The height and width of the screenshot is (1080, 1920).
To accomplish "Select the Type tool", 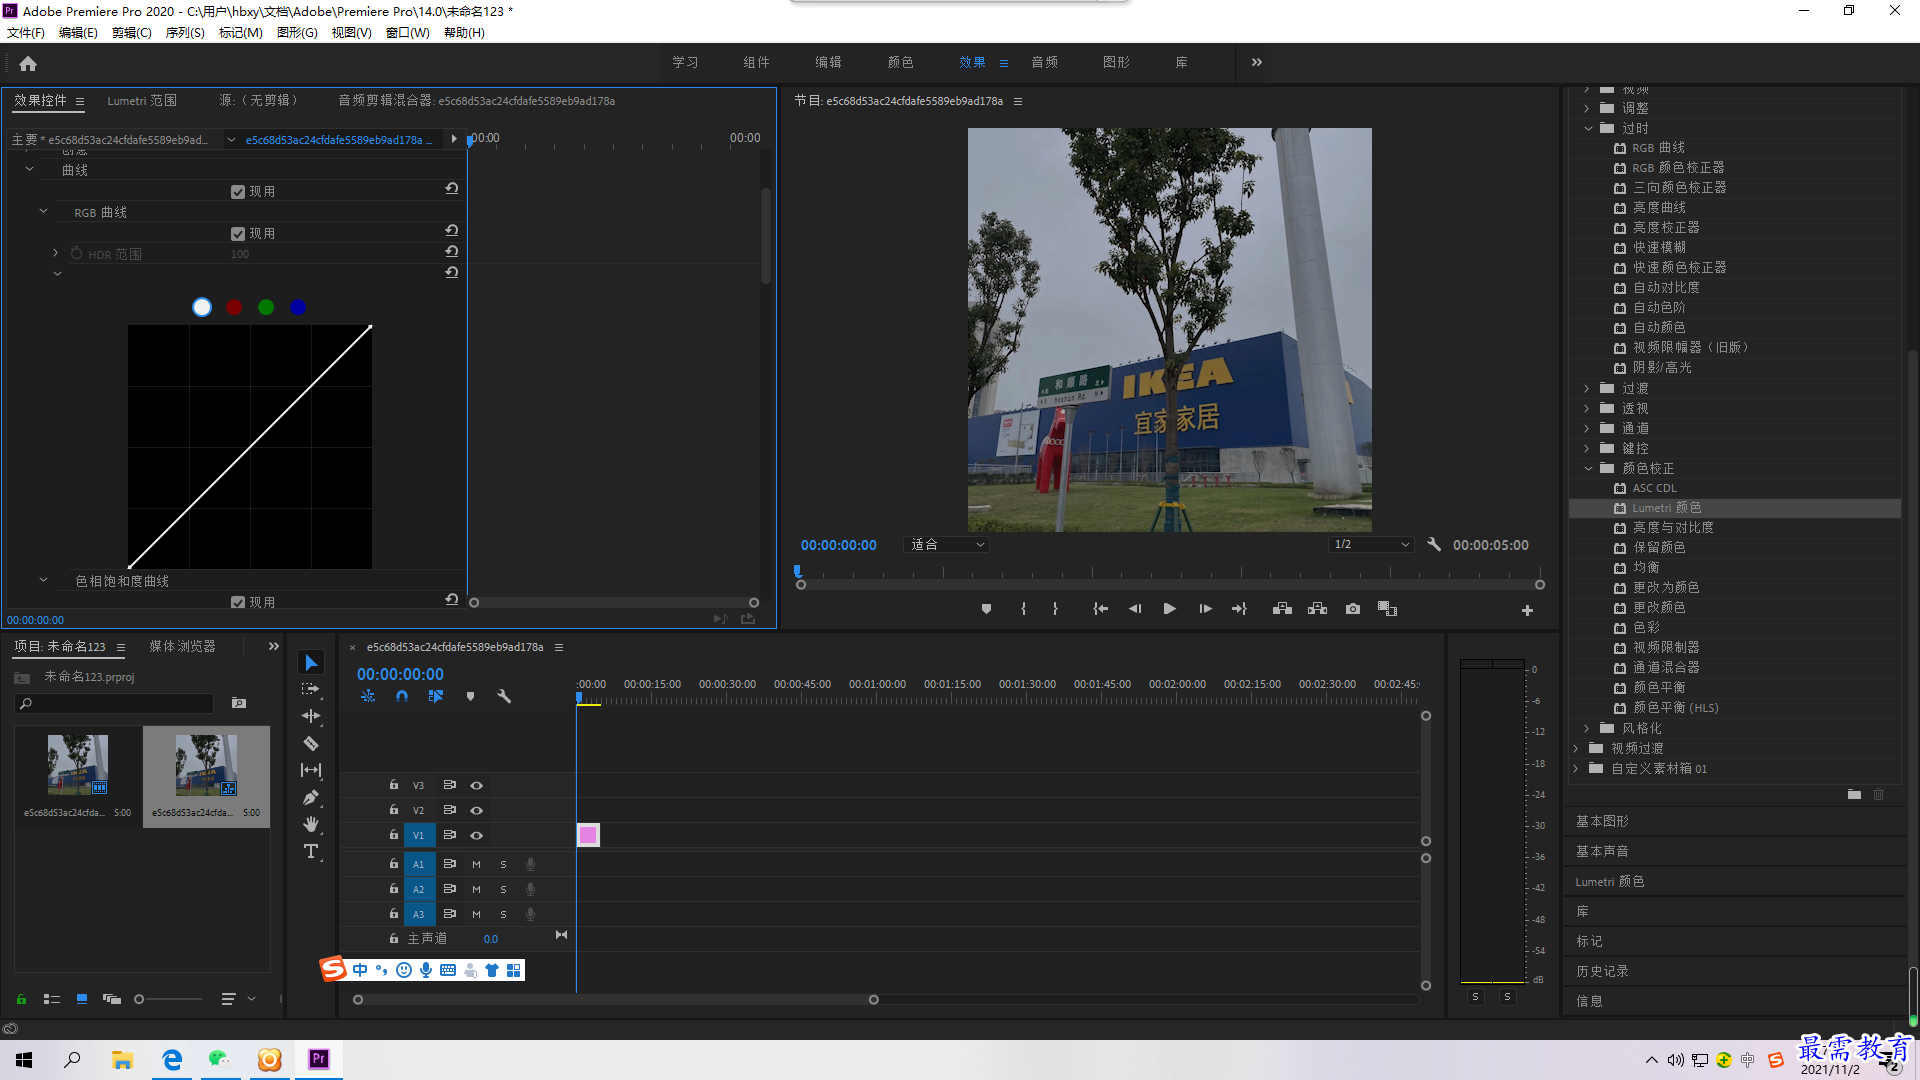I will [311, 851].
